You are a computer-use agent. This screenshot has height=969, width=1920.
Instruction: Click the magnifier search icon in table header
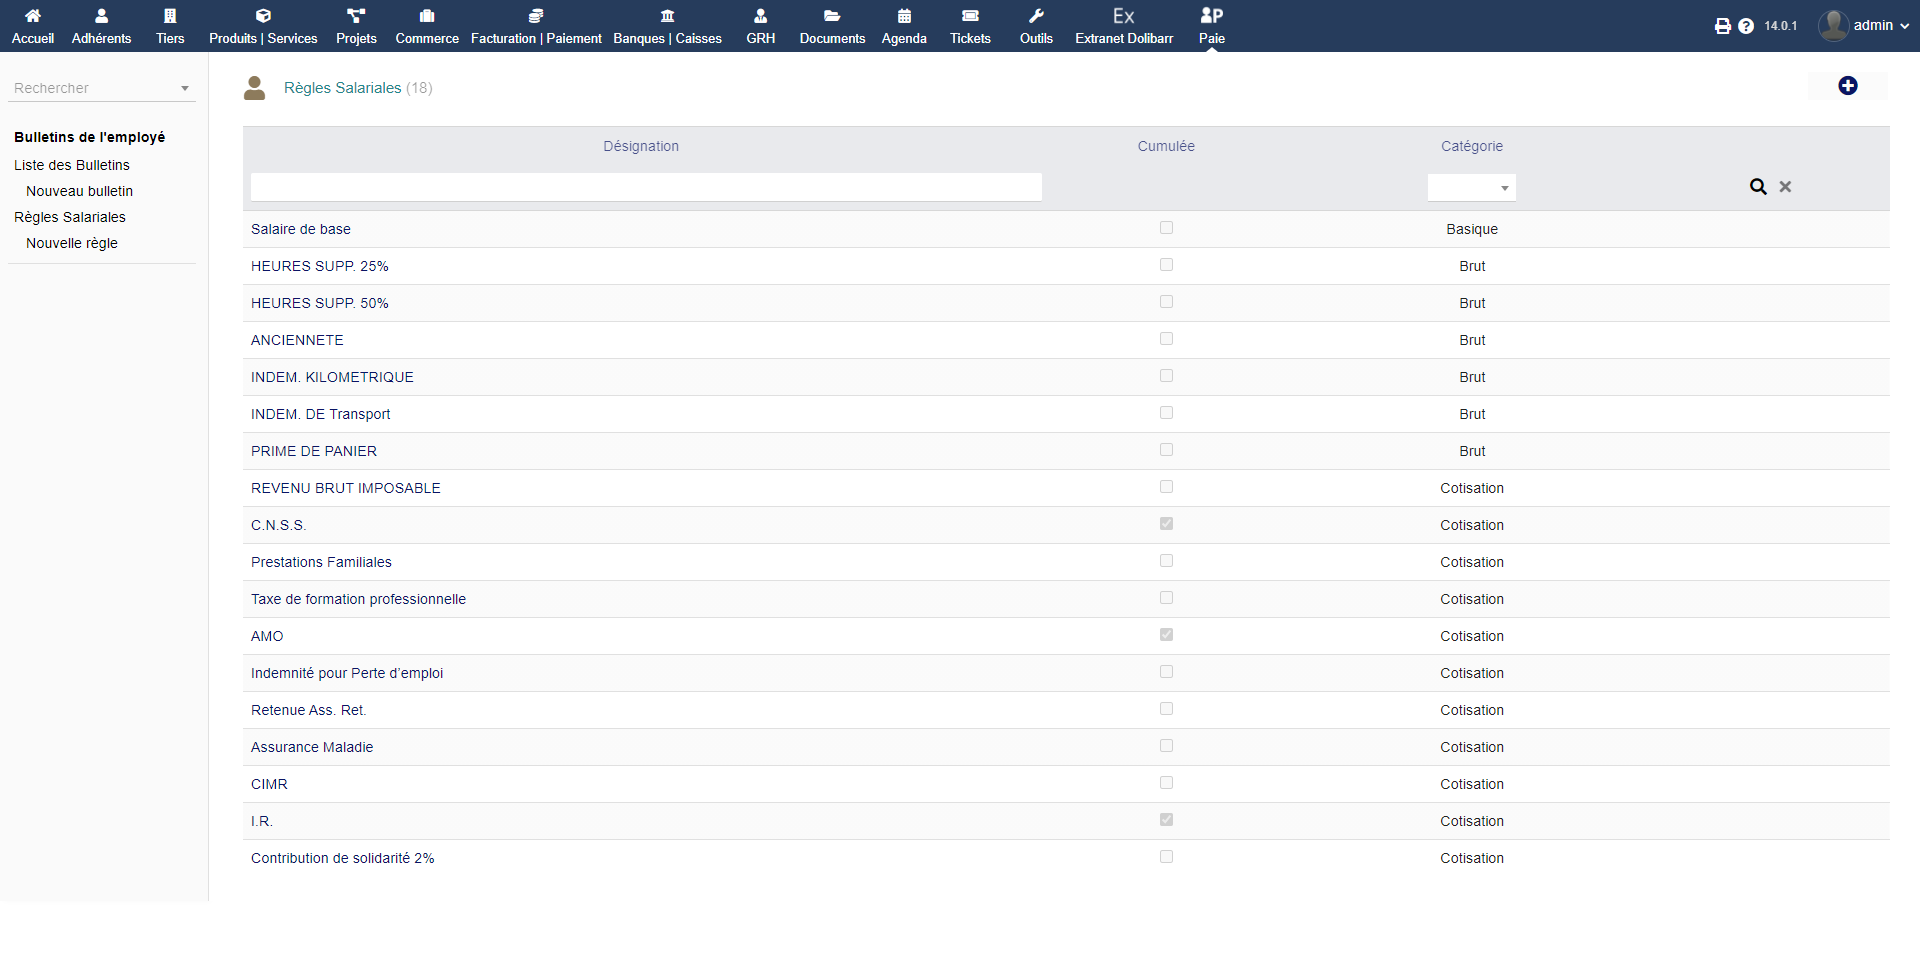click(x=1757, y=187)
